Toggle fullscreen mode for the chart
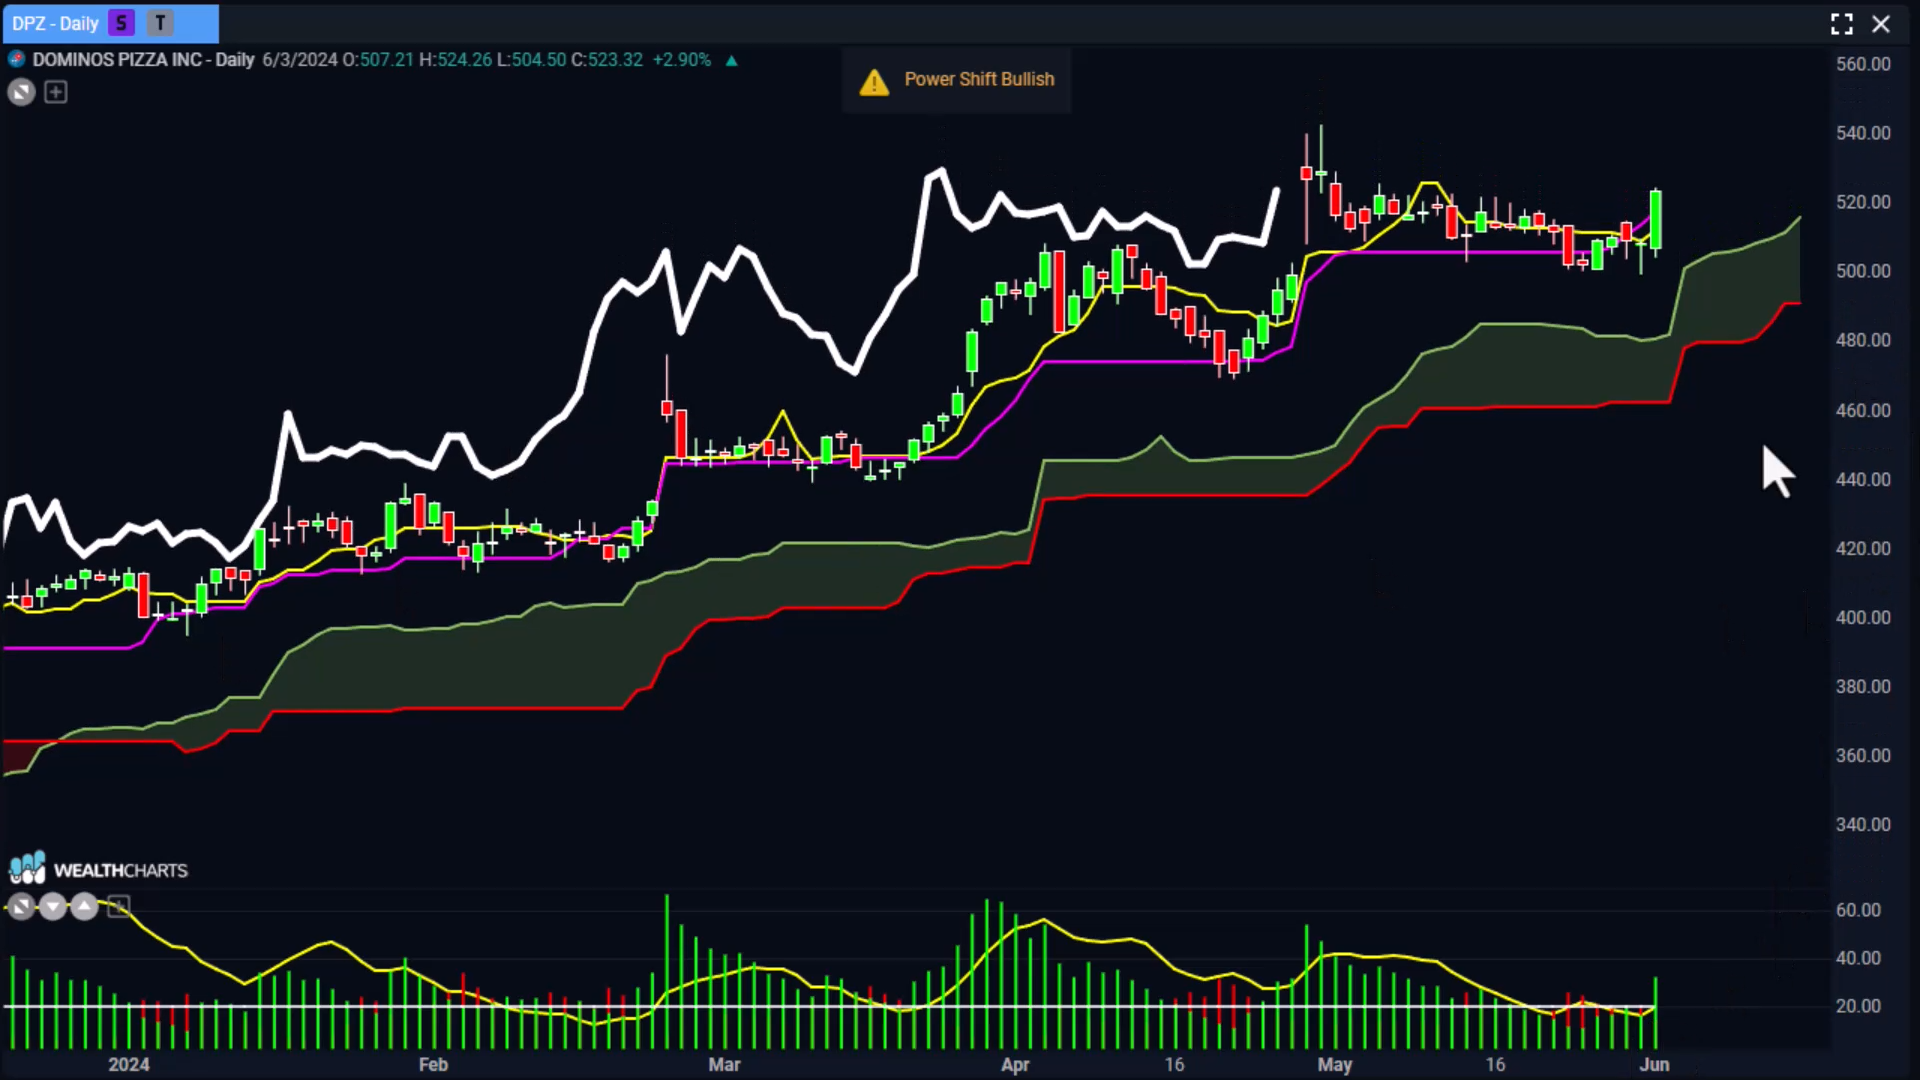 click(x=1841, y=24)
